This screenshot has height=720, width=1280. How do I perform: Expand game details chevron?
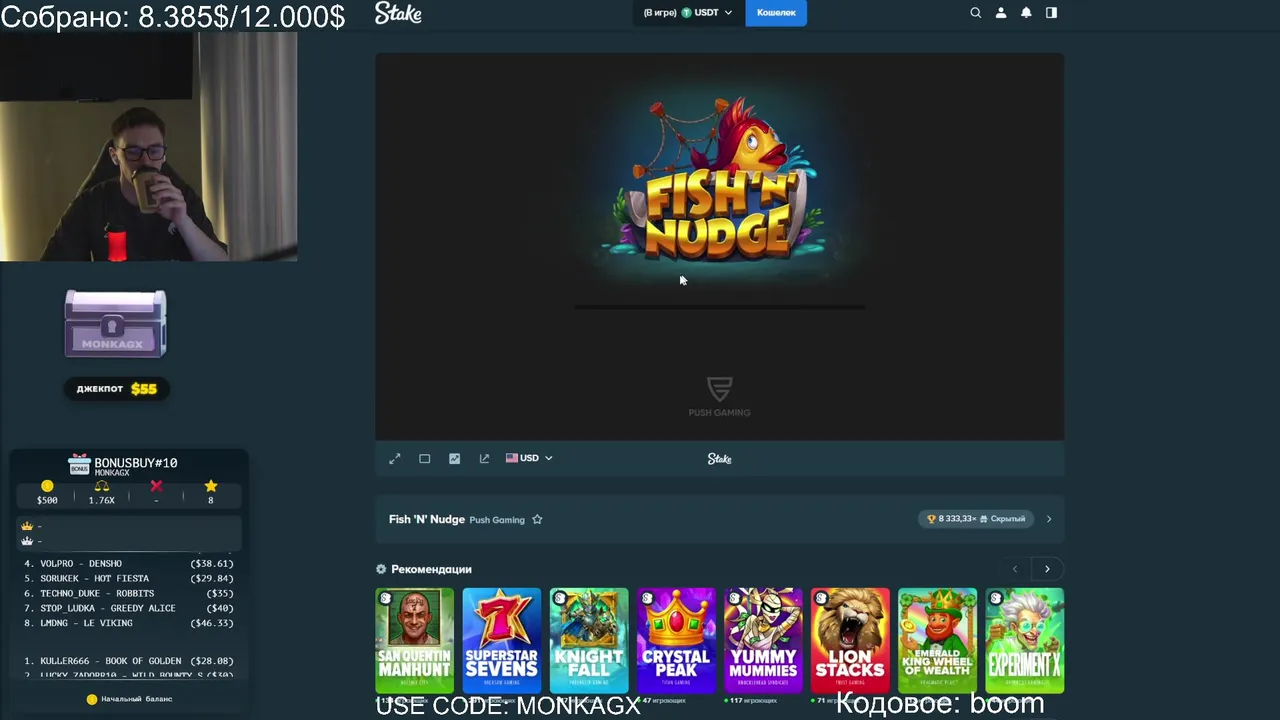coord(1049,519)
